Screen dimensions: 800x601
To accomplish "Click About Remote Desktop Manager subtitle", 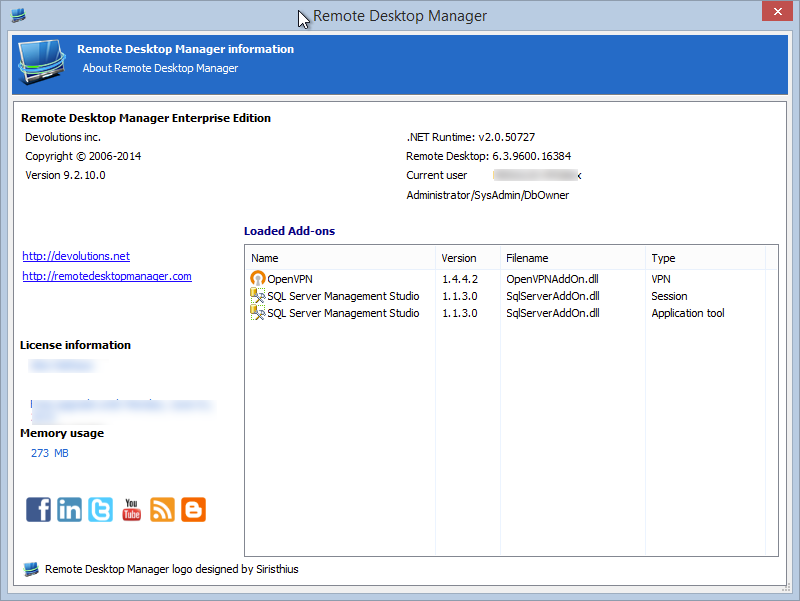I will click(160, 68).
